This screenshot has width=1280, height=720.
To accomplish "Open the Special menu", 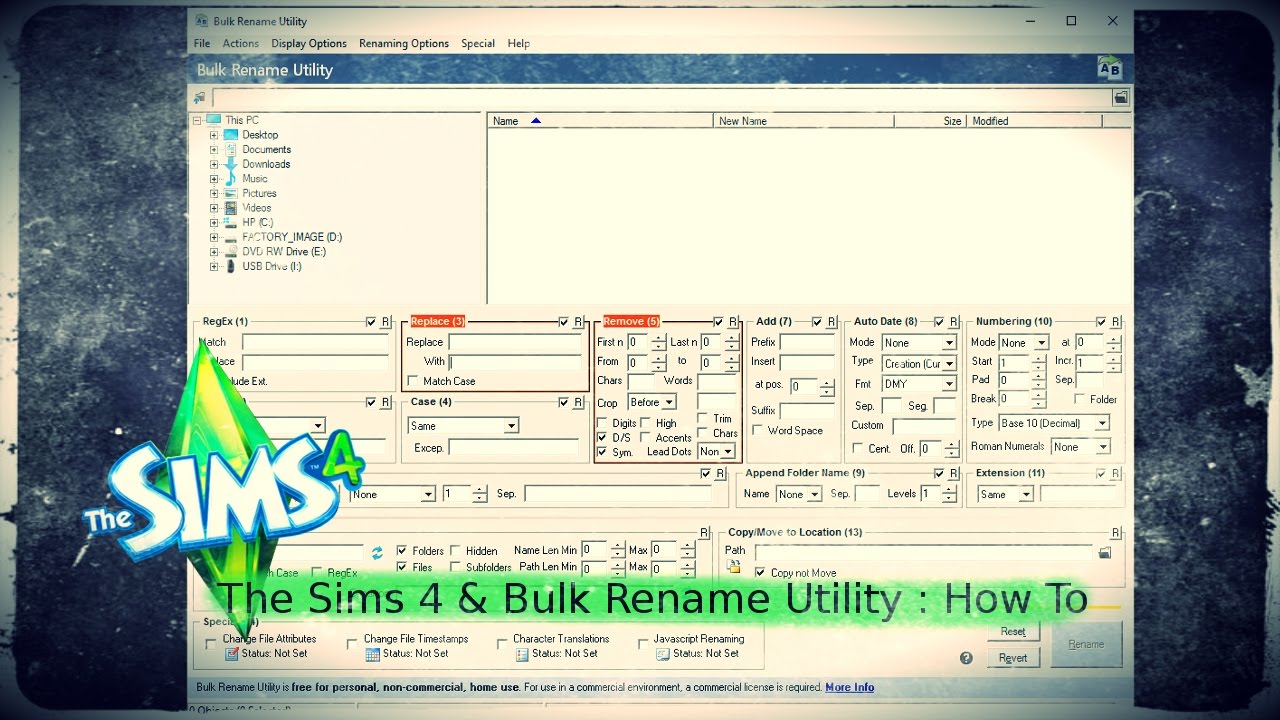I will click(478, 43).
